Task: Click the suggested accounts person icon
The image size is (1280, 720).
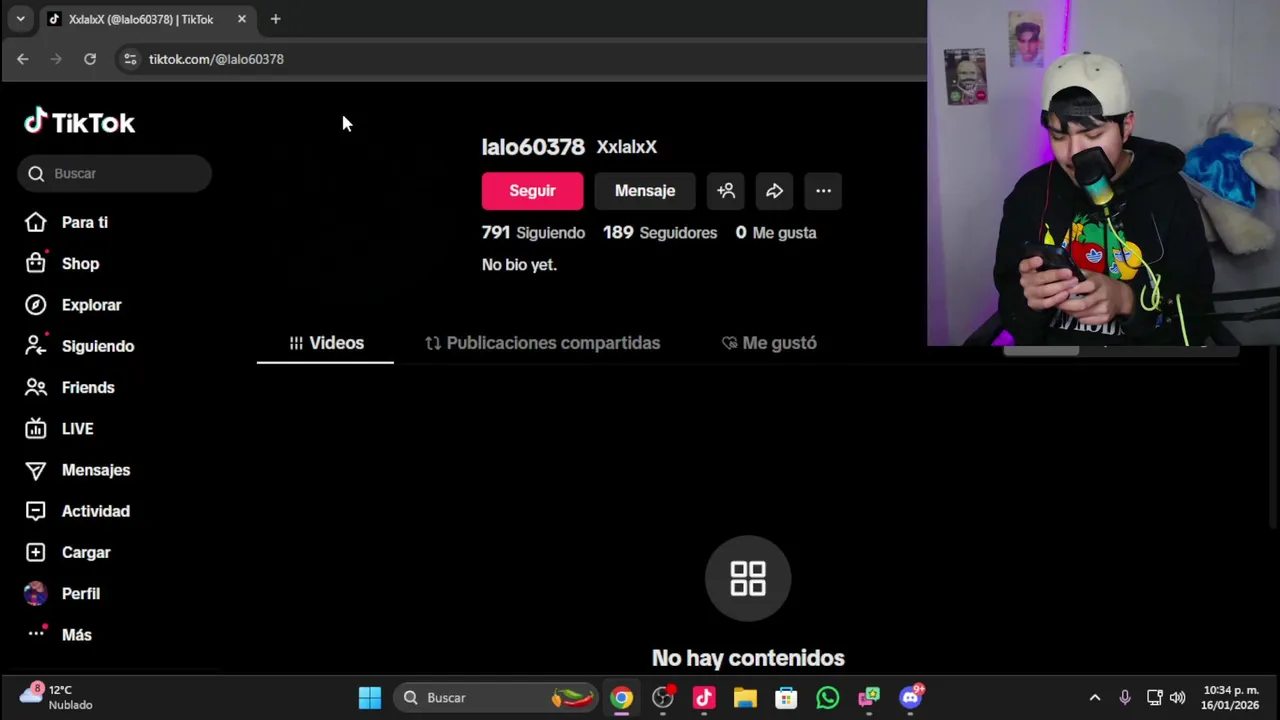Action: [726, 191]
